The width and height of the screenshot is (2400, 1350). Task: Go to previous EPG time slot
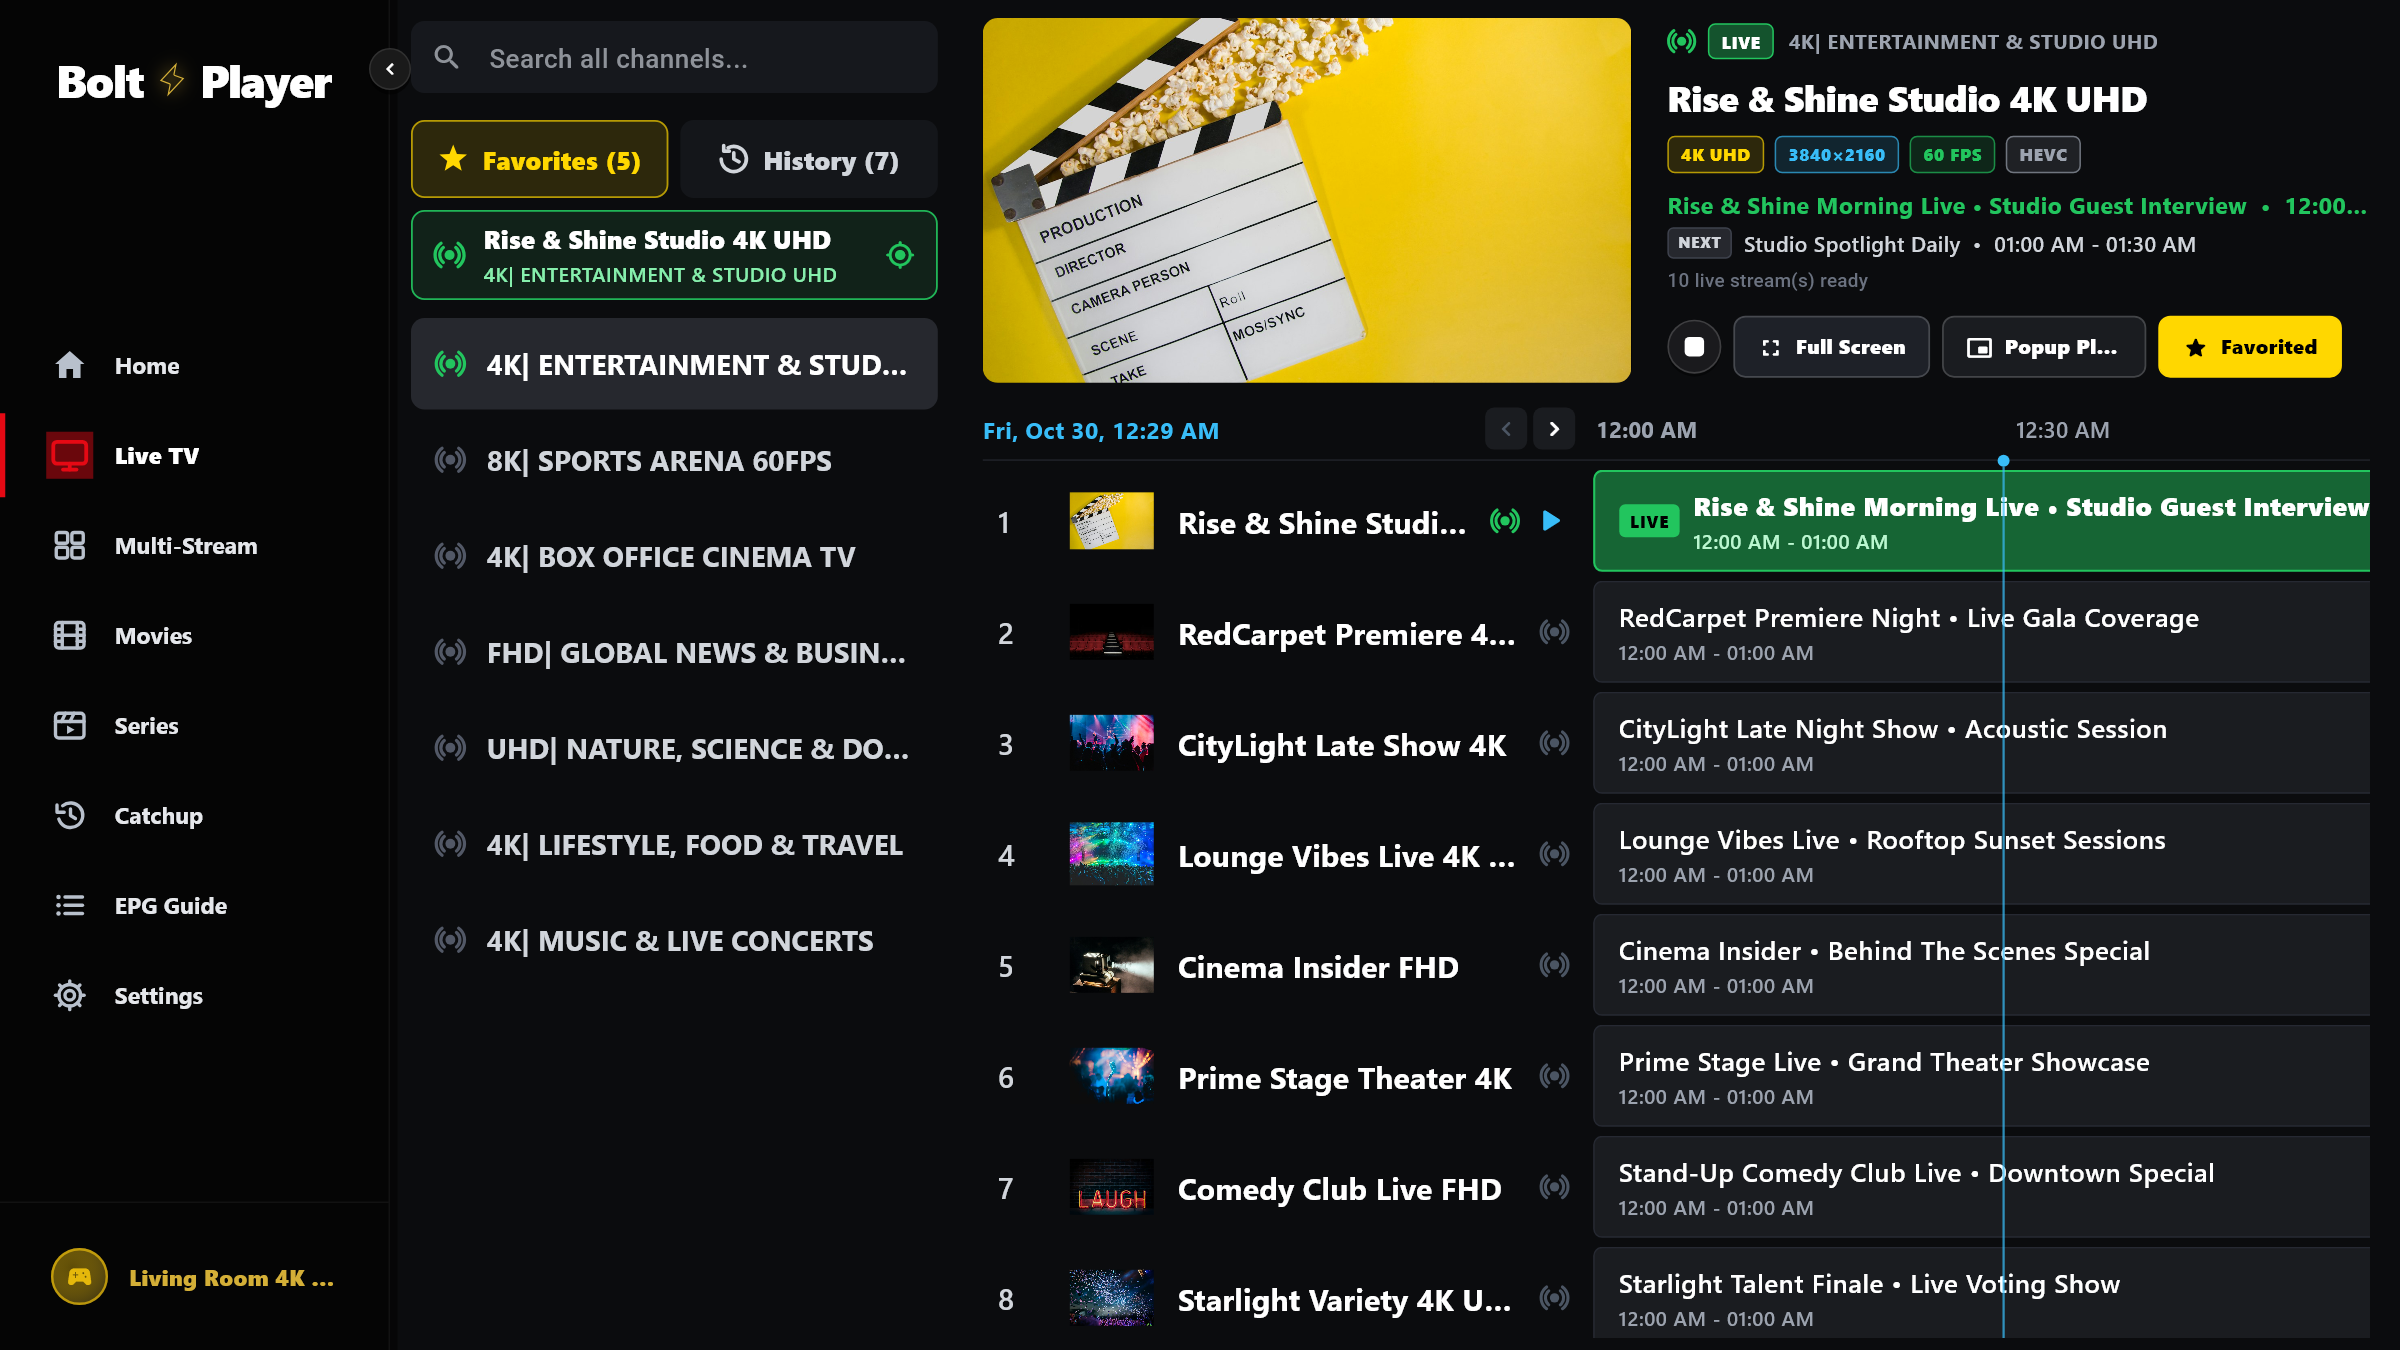click(x=1506, y=429)
